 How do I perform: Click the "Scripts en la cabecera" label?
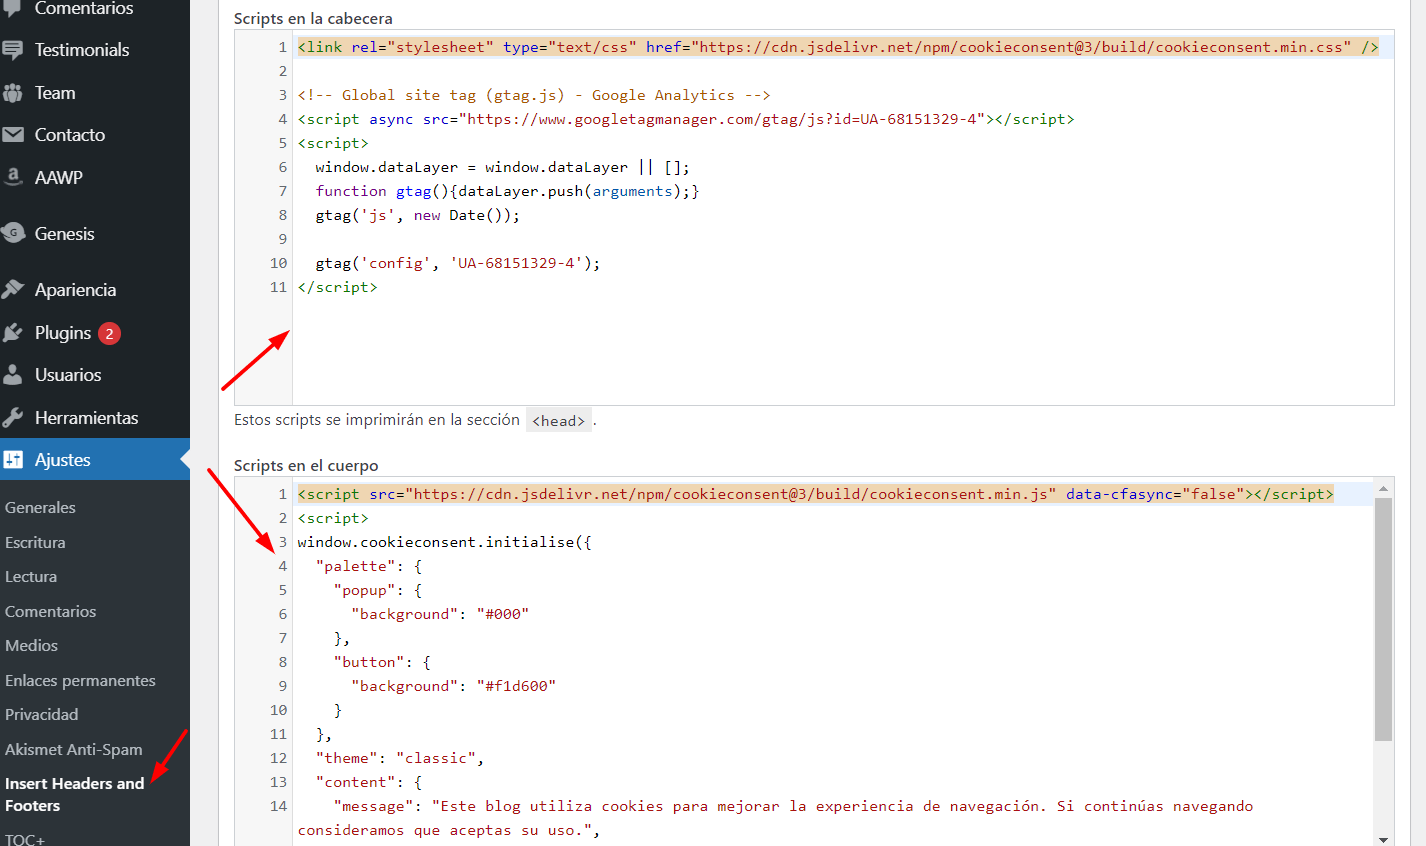(x=313, y=19)
